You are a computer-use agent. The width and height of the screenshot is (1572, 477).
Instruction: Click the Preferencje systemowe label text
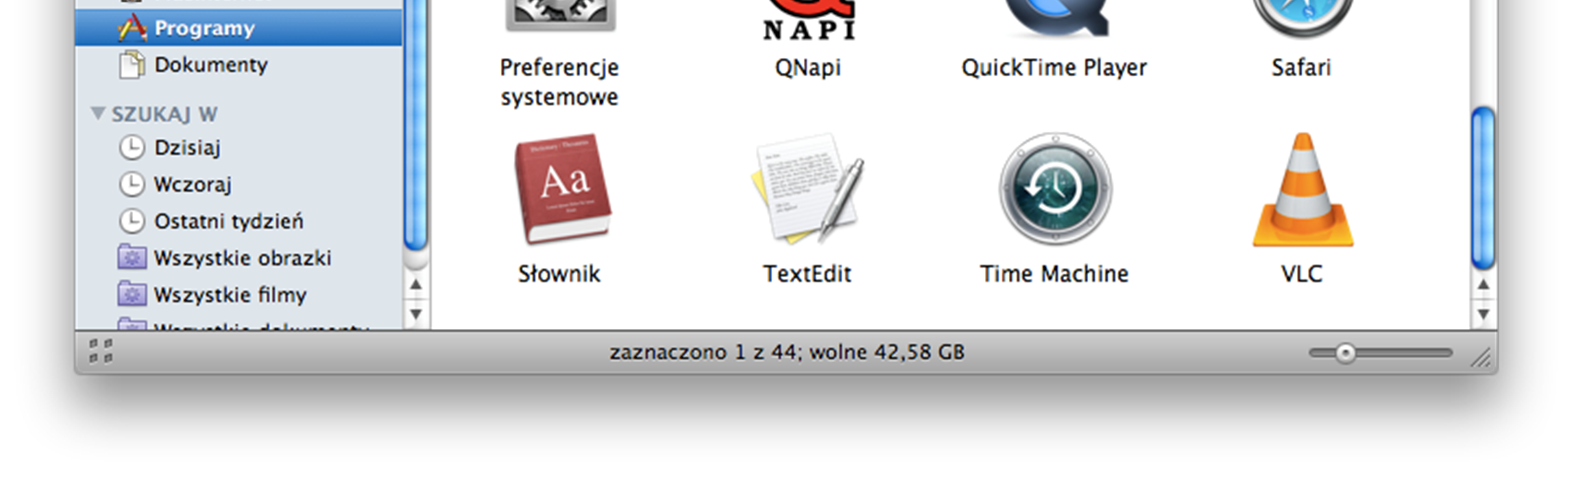point(559,82)
